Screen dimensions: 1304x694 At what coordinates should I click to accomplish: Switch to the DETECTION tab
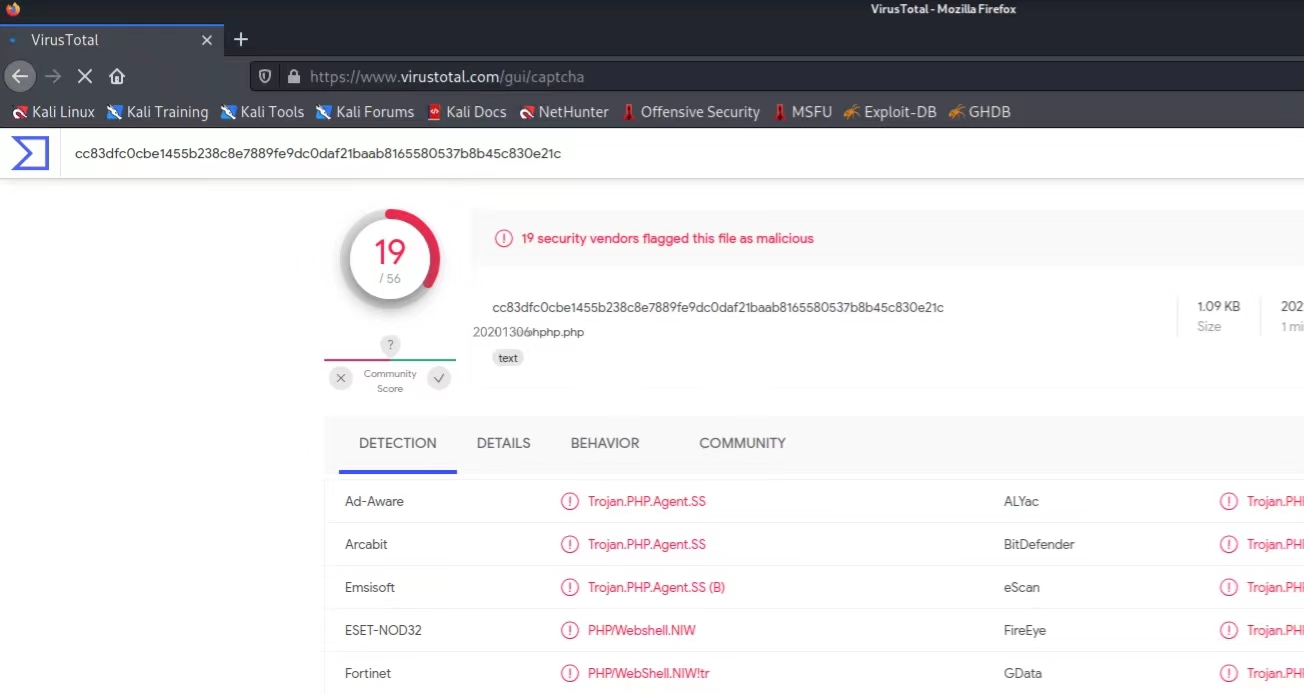click(398, 443)
